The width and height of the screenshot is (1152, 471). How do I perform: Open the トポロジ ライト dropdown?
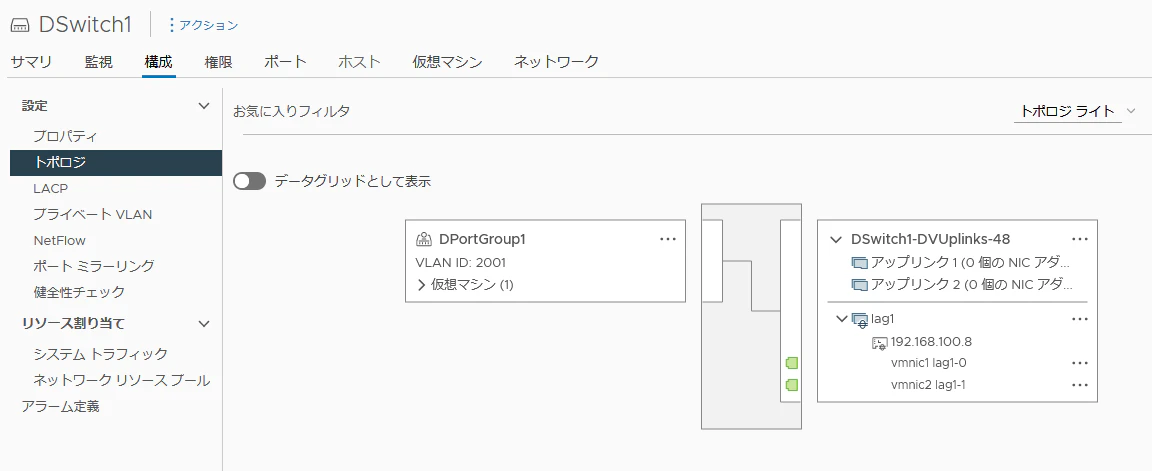[x=1075, y=112]
